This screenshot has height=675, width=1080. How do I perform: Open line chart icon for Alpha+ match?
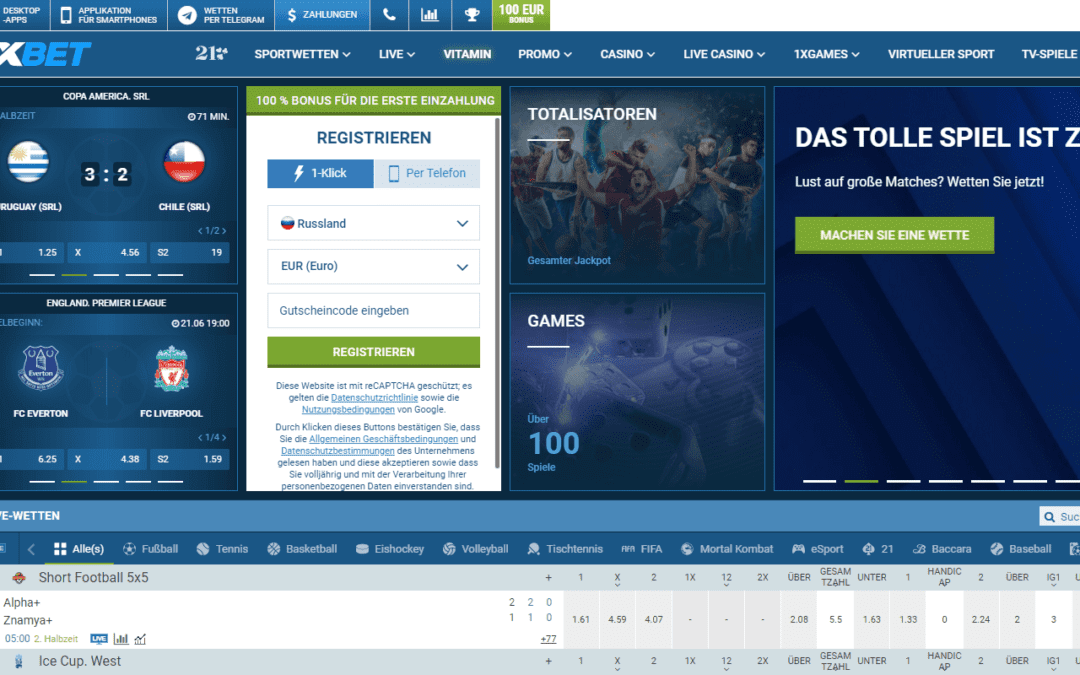[x=140, y=639]
